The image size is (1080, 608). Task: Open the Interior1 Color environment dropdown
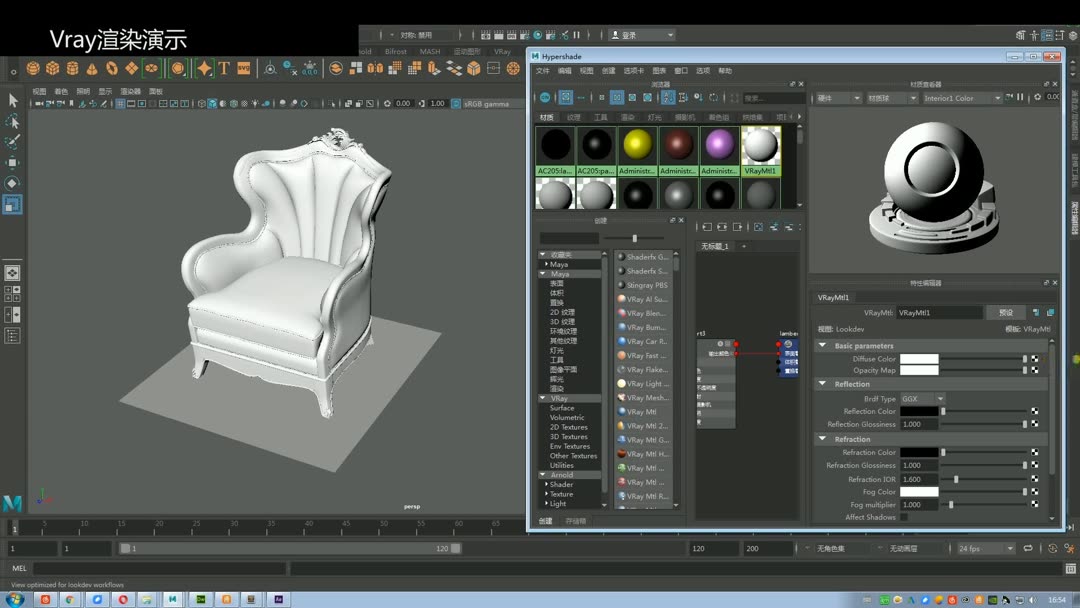(x=960, y=98)
